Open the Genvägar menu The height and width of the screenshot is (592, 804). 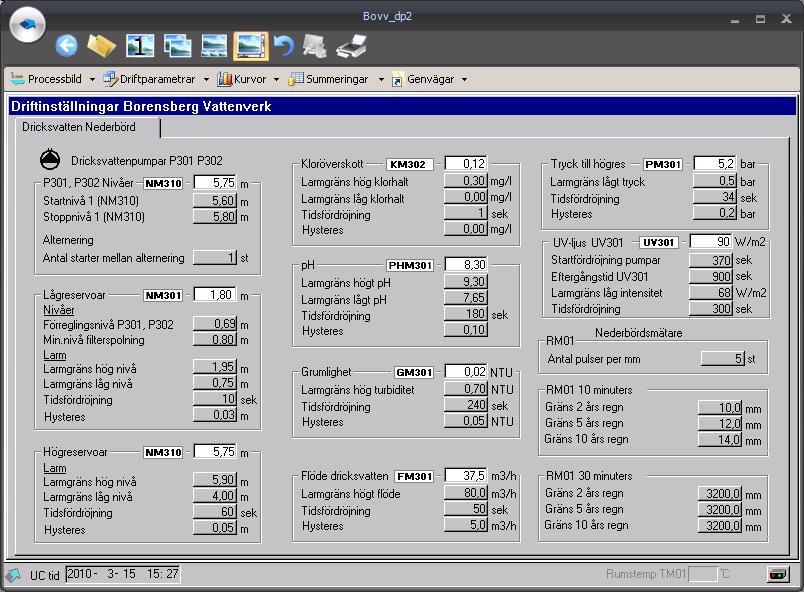click(x=423, y=79)
